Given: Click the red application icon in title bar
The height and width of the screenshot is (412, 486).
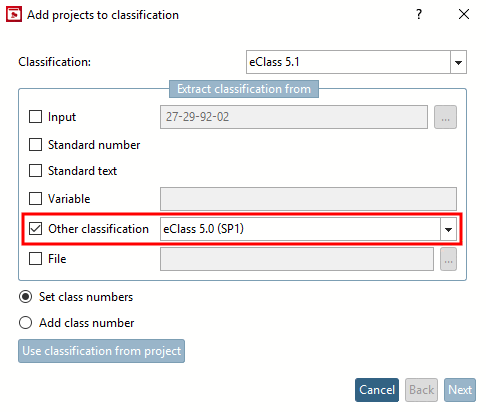Looking at the screenshot, I should point(14,15).
